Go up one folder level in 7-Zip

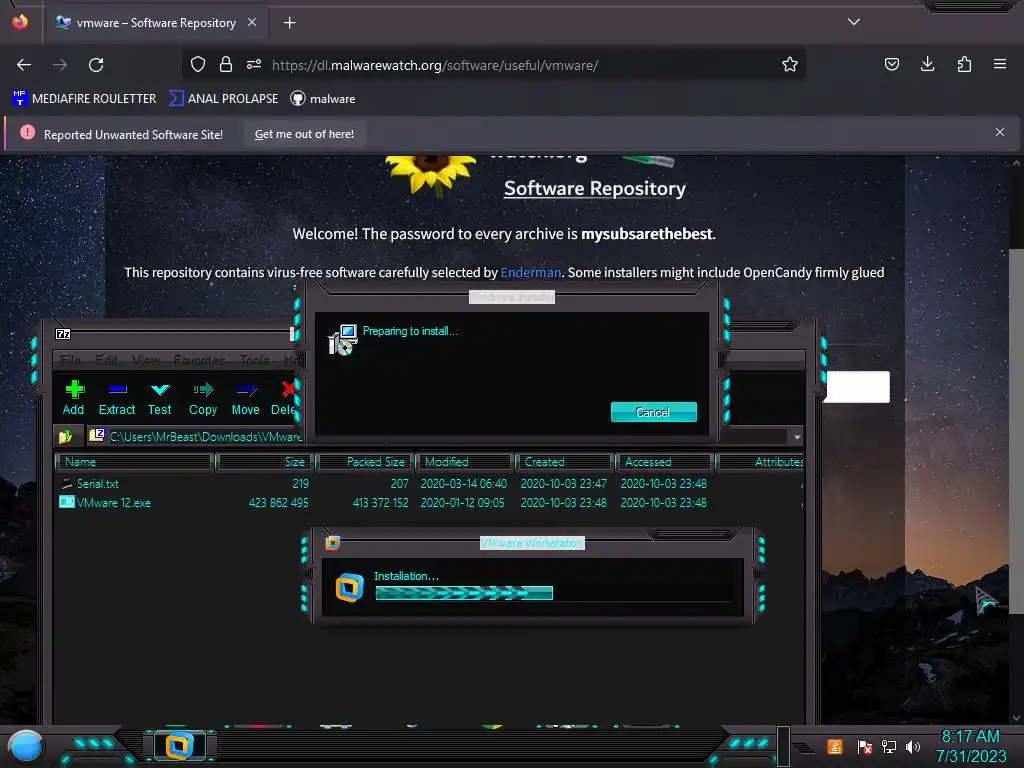pos(66,436)
